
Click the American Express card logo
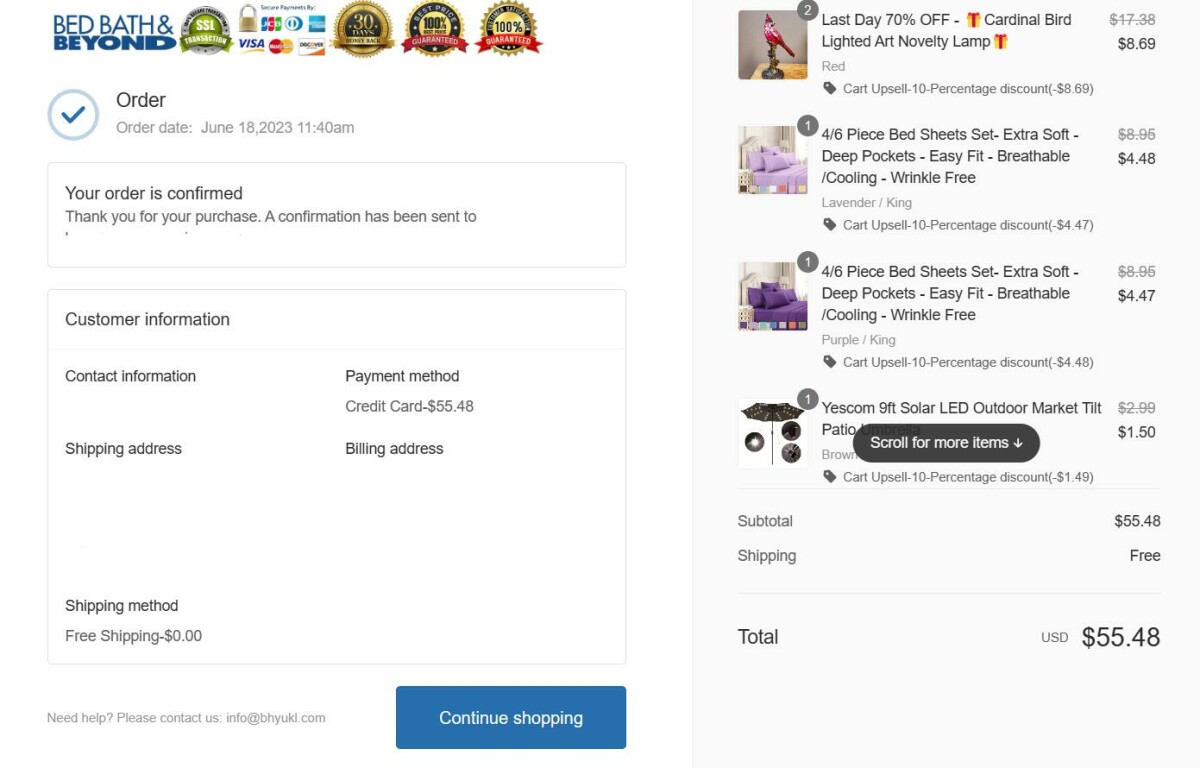[x=316, y=23]
